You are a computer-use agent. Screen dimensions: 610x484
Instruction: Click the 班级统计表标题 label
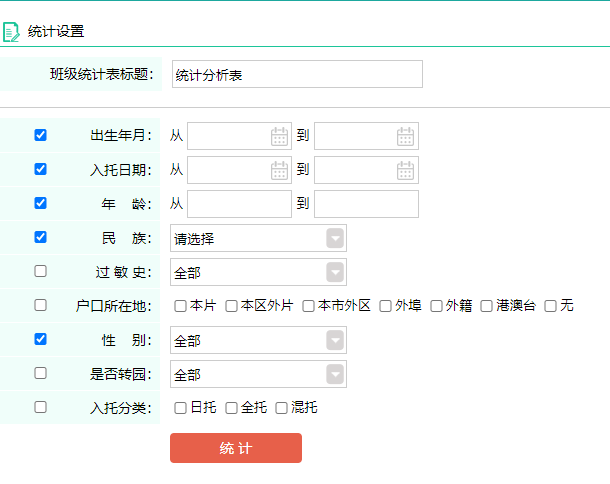[x=102, y=74]
